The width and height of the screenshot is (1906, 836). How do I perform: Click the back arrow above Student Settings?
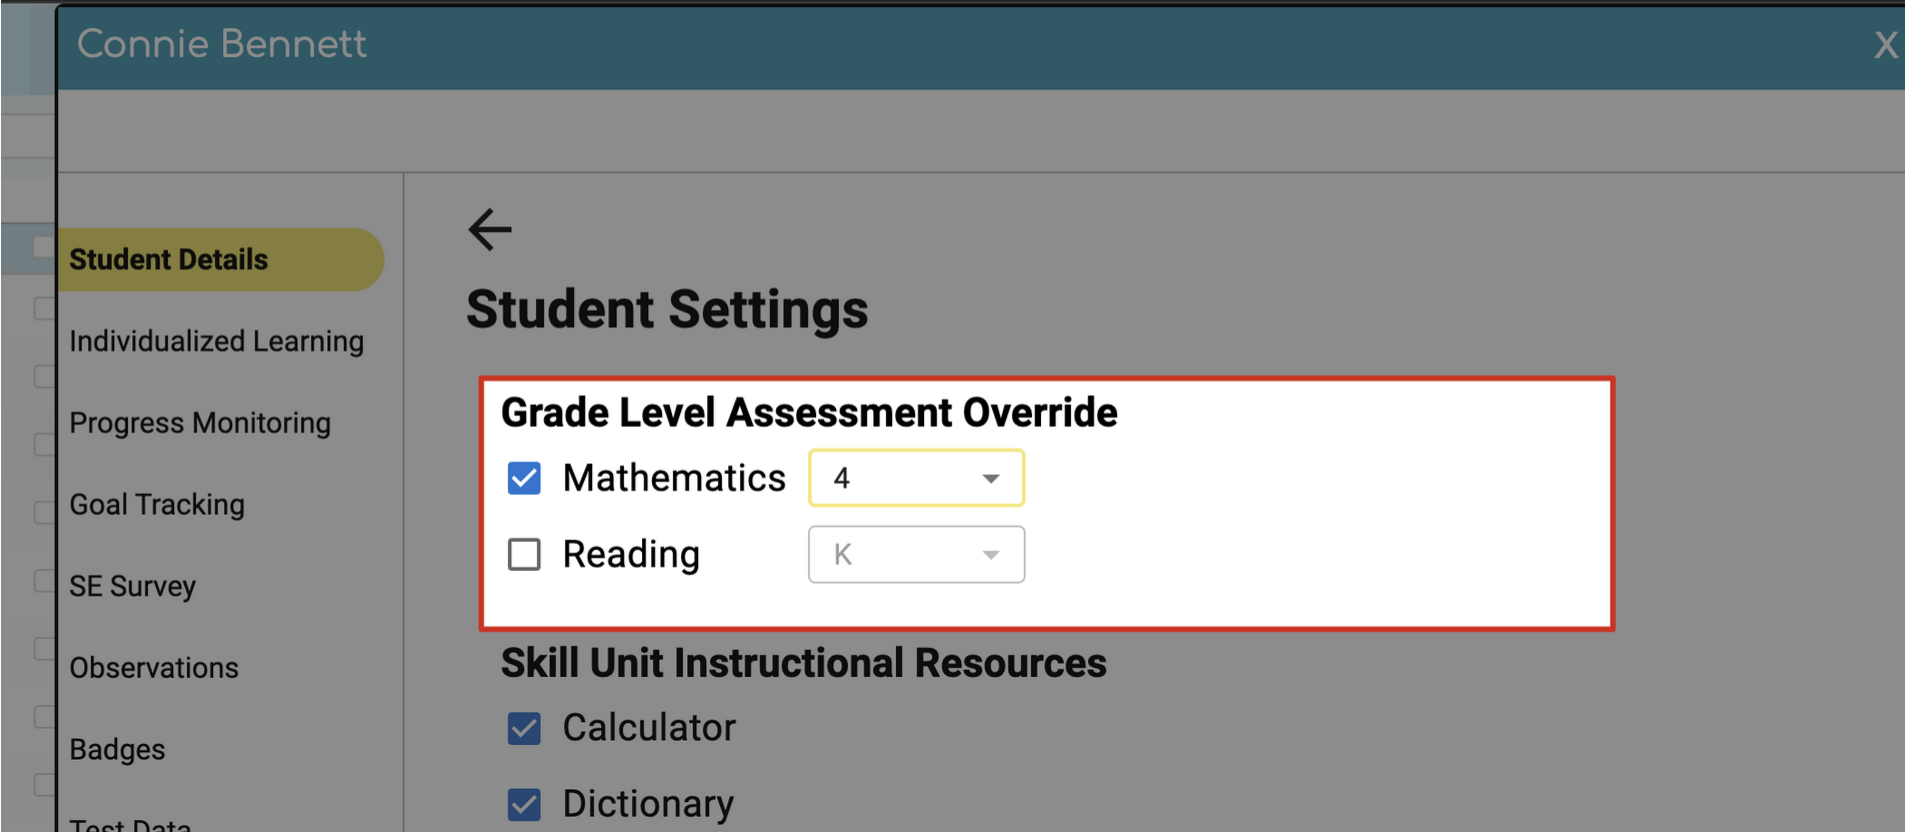click(x=490, y=229)
